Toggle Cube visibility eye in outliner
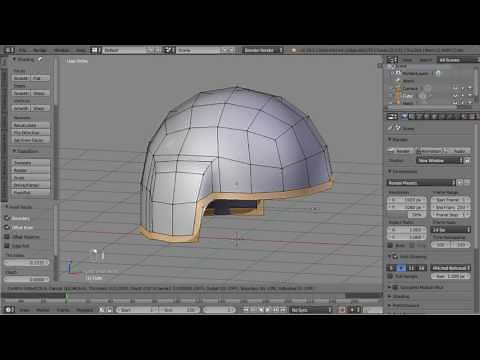The height and width of the screenshot is (360, 480). (455, 96)
